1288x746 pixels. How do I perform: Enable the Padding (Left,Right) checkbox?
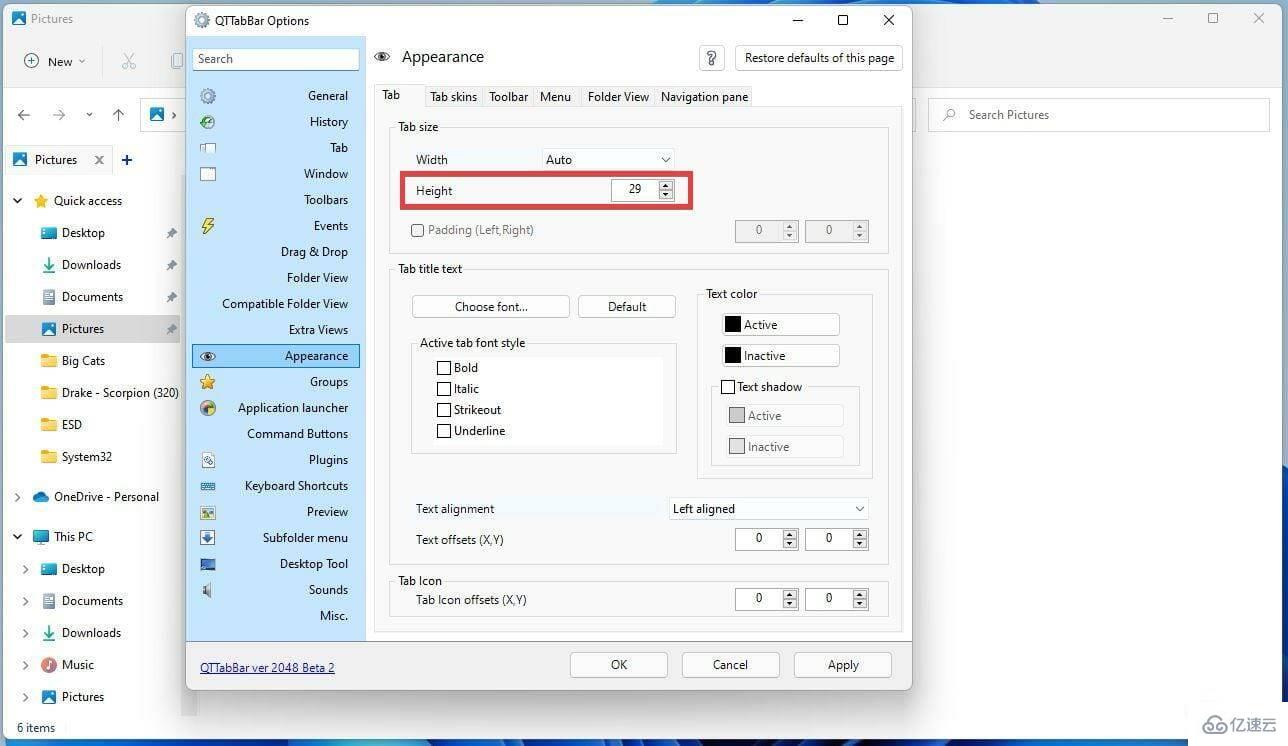(x=418, y=230)
